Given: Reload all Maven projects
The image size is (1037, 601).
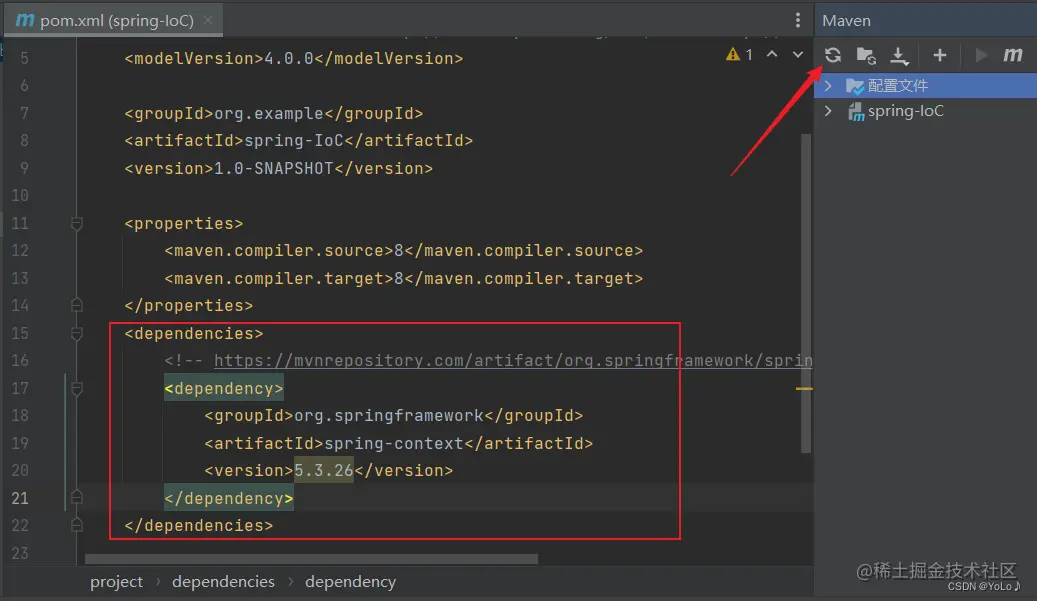Looking at the screenshot, I should [833, 55].
